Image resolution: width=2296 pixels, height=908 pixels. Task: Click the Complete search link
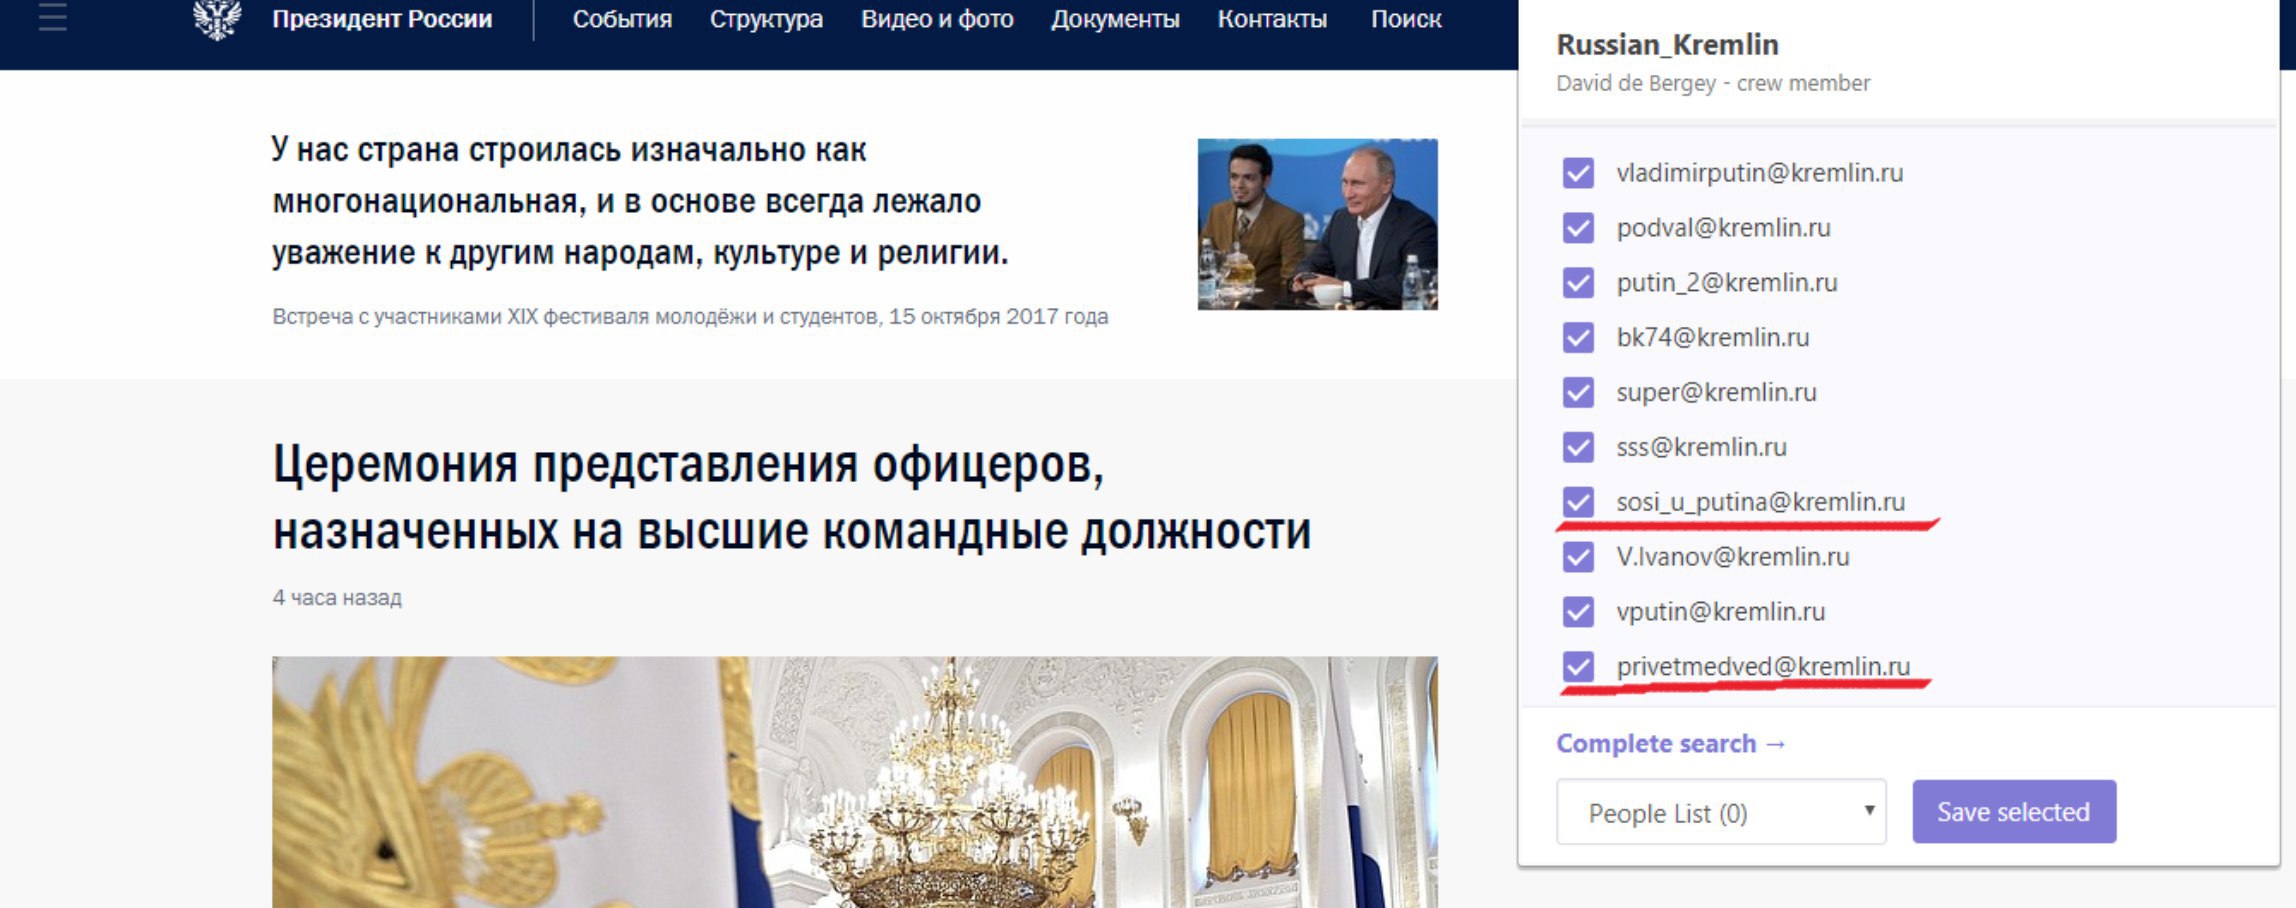click(1671, 744)
